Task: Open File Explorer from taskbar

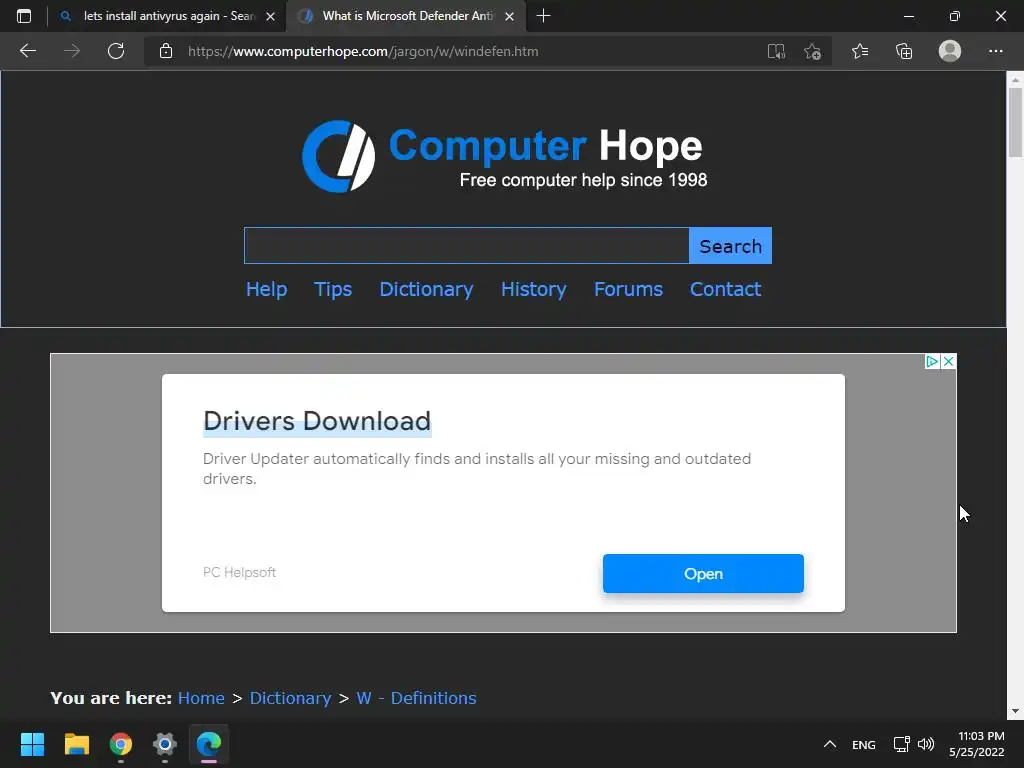Action: tap(76, 744)
